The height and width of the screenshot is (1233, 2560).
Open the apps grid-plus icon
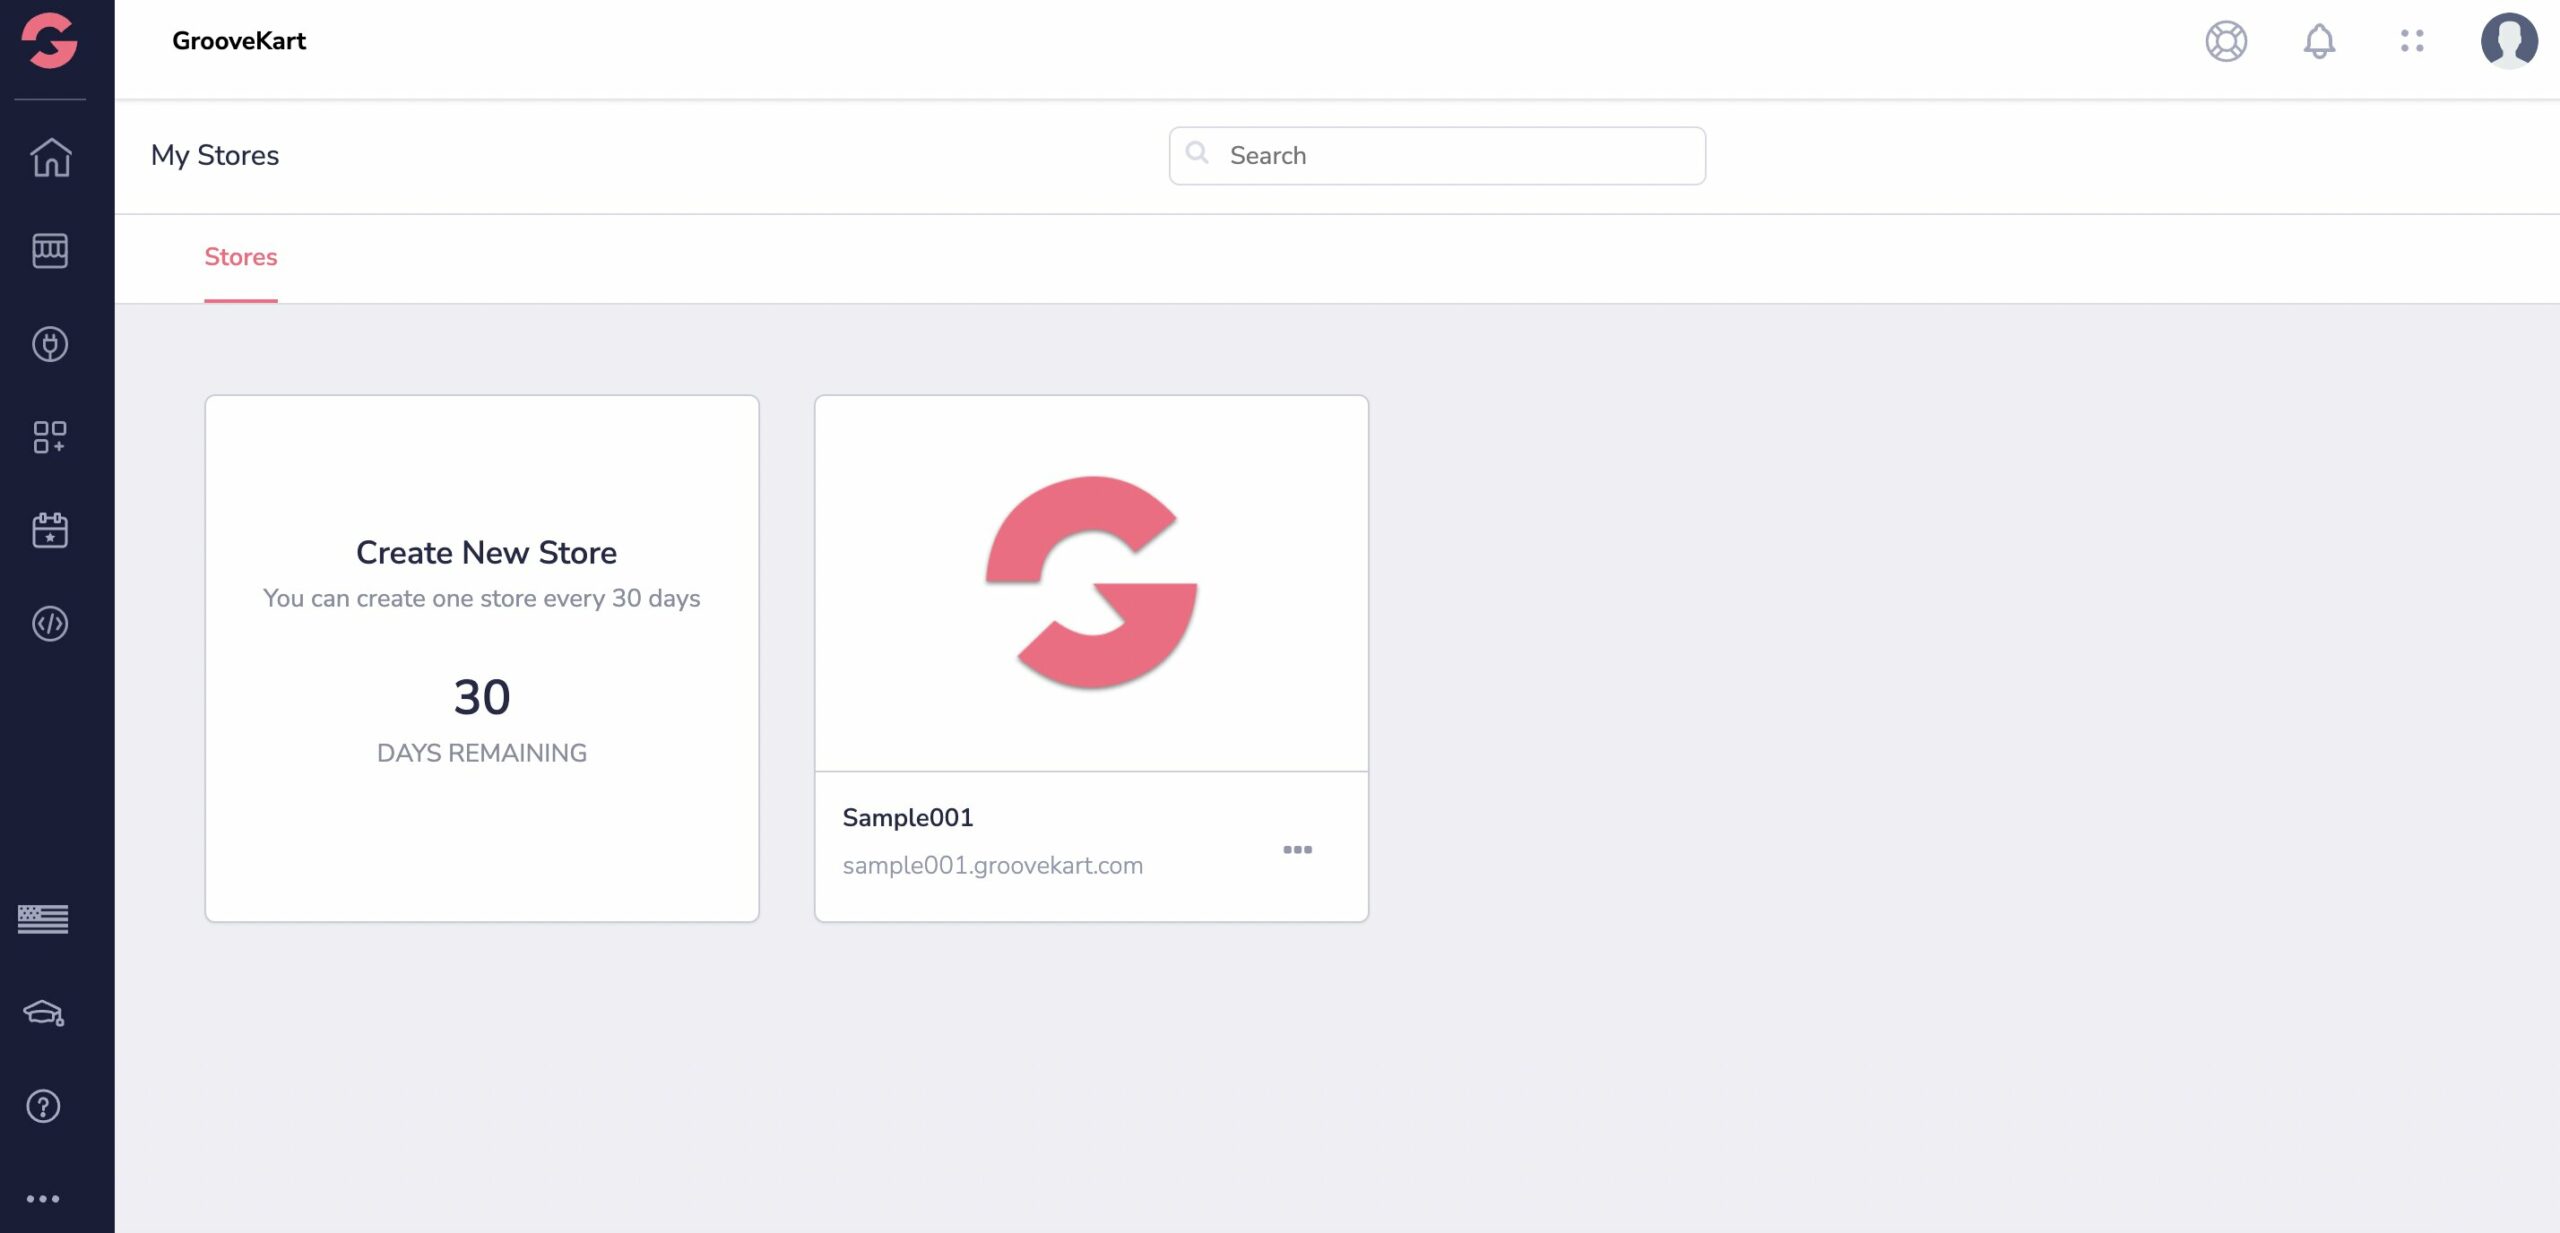click(x=50, y=437)
